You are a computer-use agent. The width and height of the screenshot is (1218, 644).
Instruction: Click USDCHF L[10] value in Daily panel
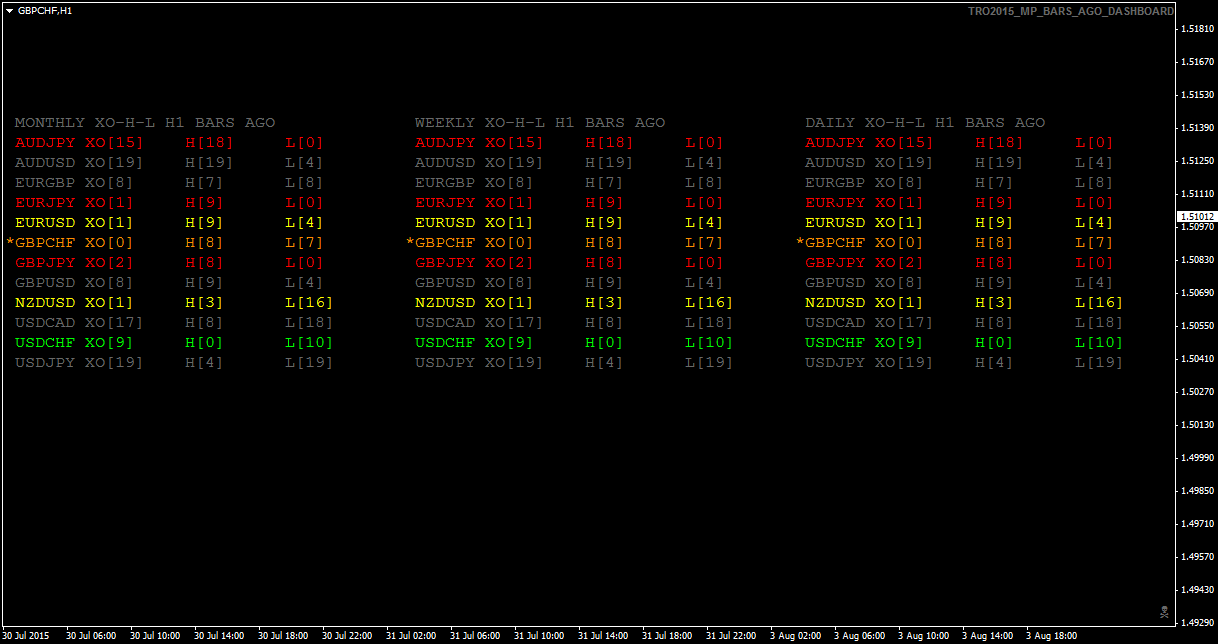point(1099,343)
